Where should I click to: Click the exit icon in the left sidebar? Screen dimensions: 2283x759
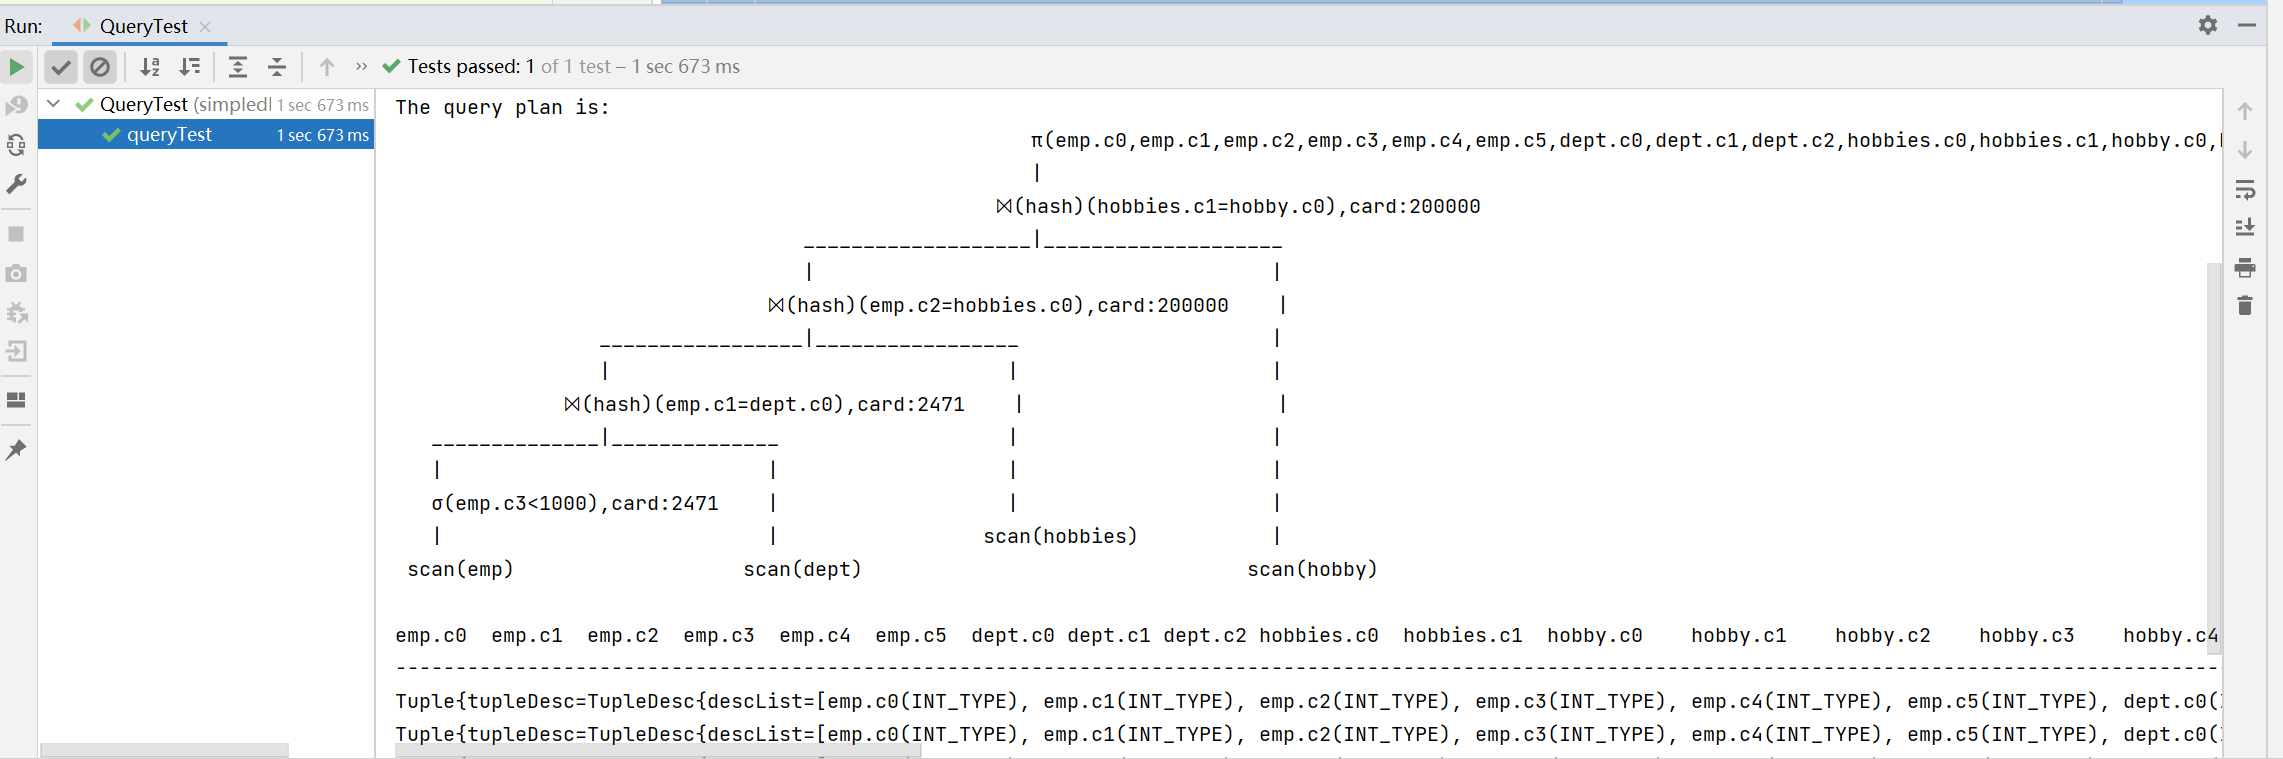[x=16, y=351]
